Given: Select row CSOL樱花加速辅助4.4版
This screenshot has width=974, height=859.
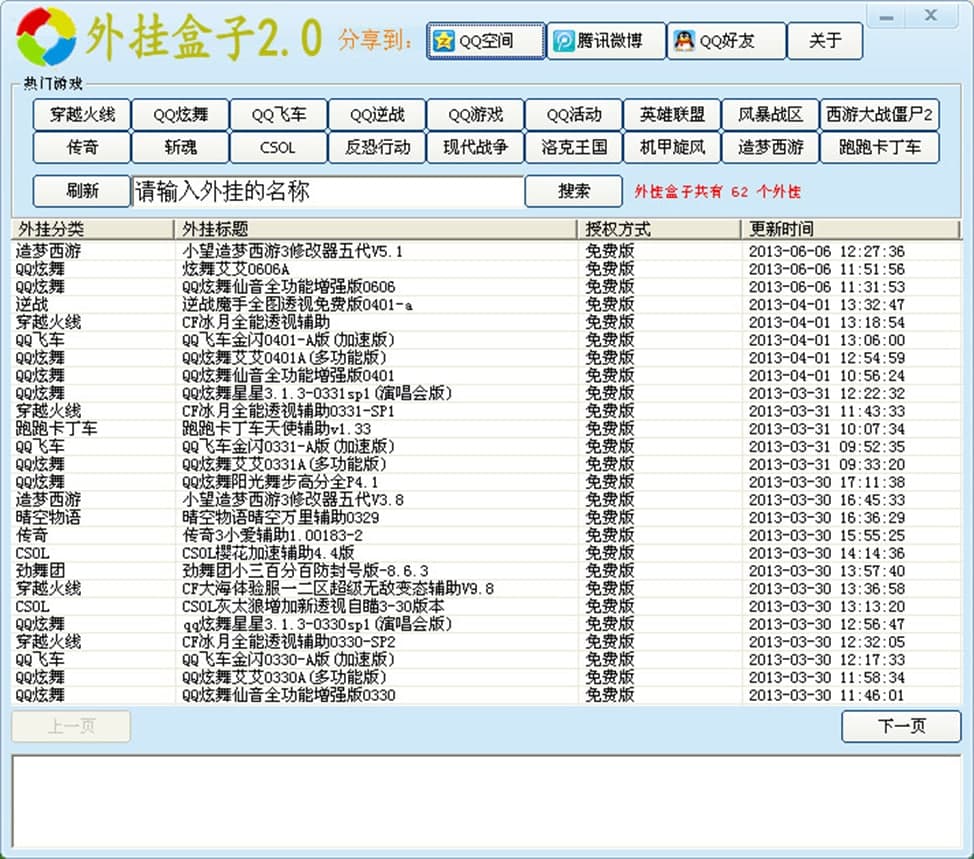Looking at the screenshot, I should click(x=486, y=553).
